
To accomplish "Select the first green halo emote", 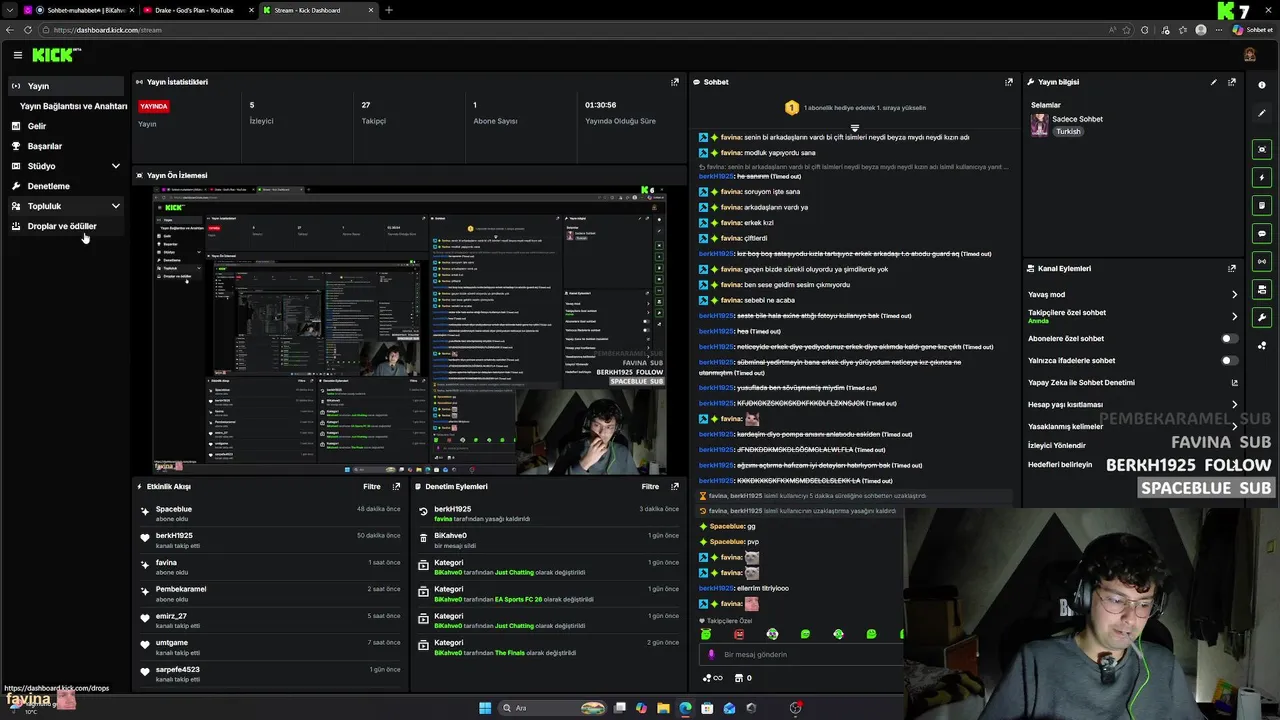I will 706,634.
